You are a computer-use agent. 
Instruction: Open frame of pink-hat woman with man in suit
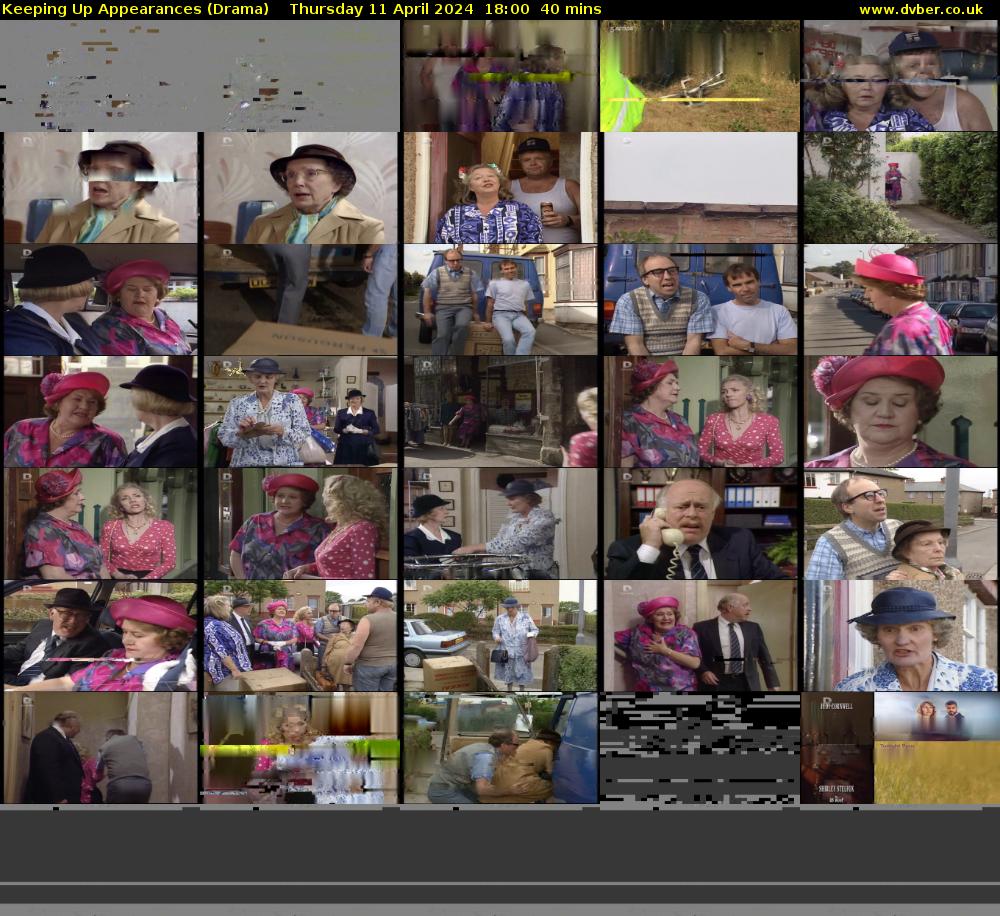(700, 636)
